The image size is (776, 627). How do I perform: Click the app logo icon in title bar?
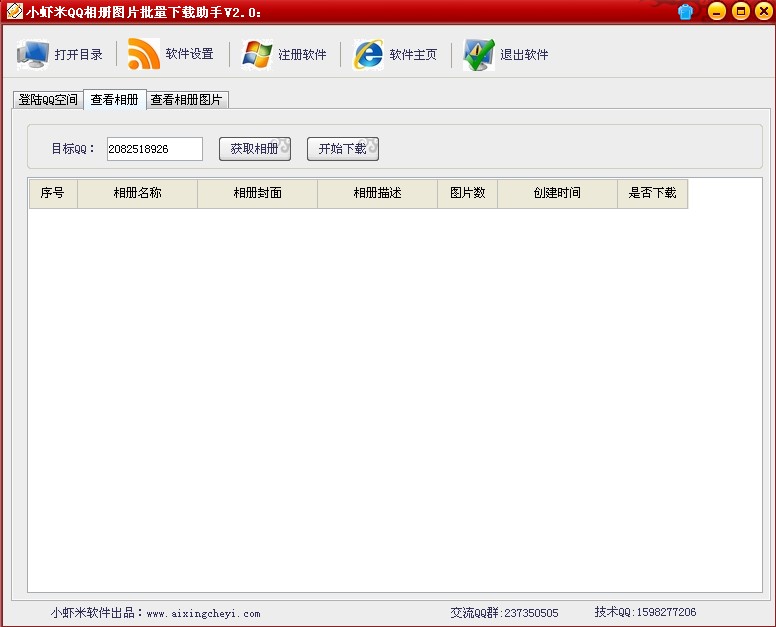(x=14, y=10)
